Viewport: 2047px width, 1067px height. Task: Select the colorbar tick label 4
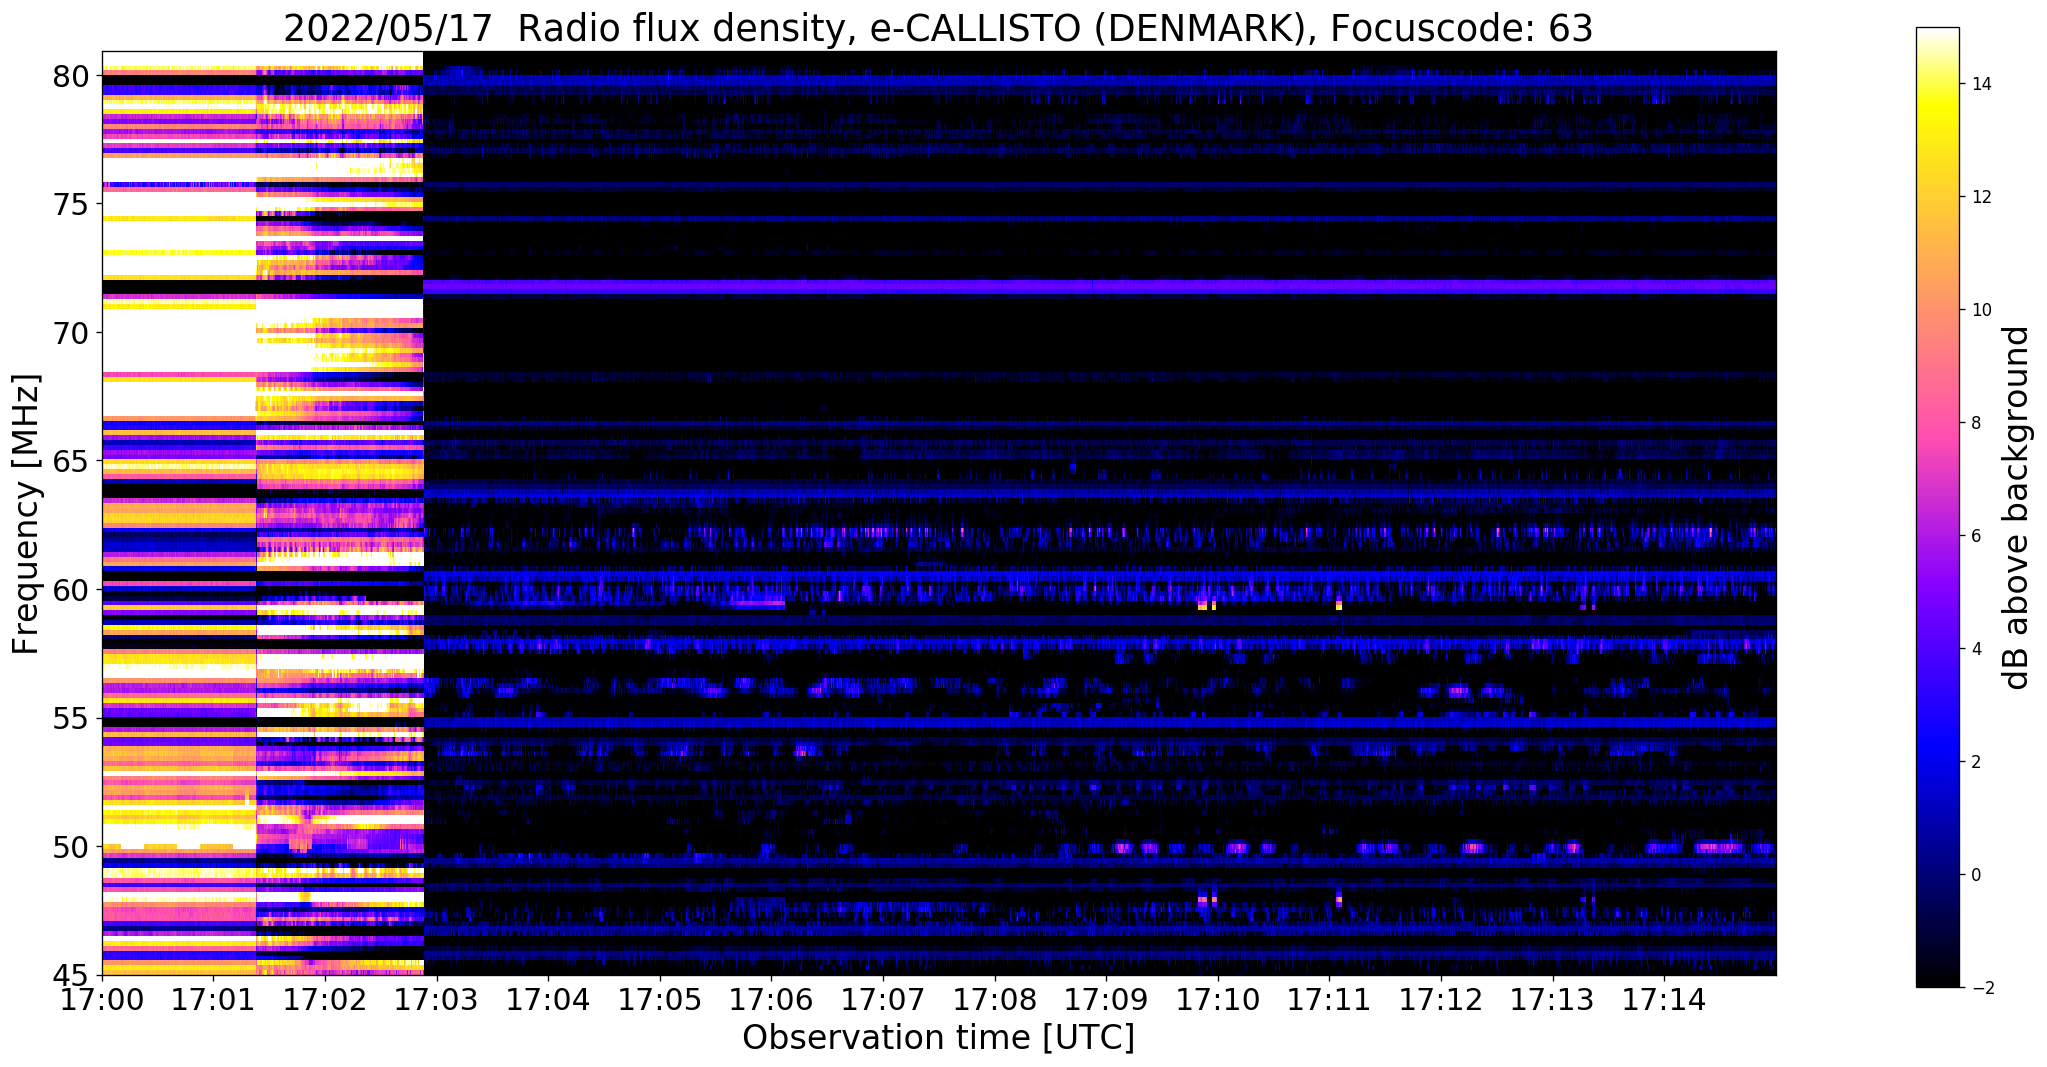tap(1975, 649)
